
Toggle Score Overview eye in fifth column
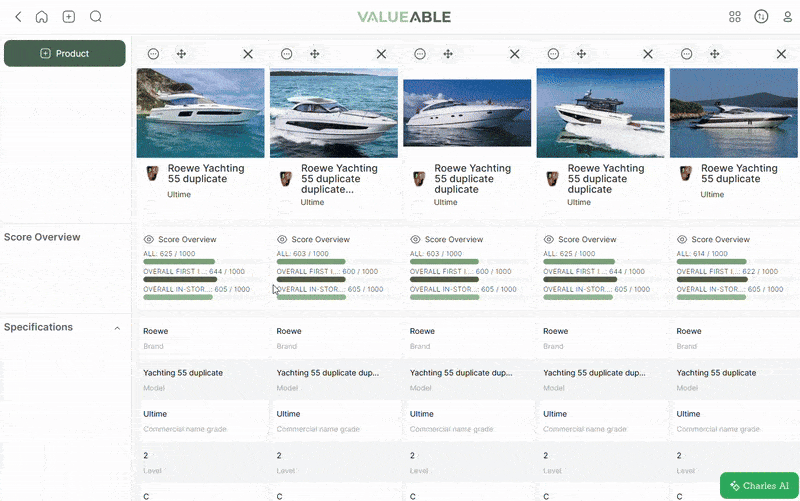click(x=682, y=240)
